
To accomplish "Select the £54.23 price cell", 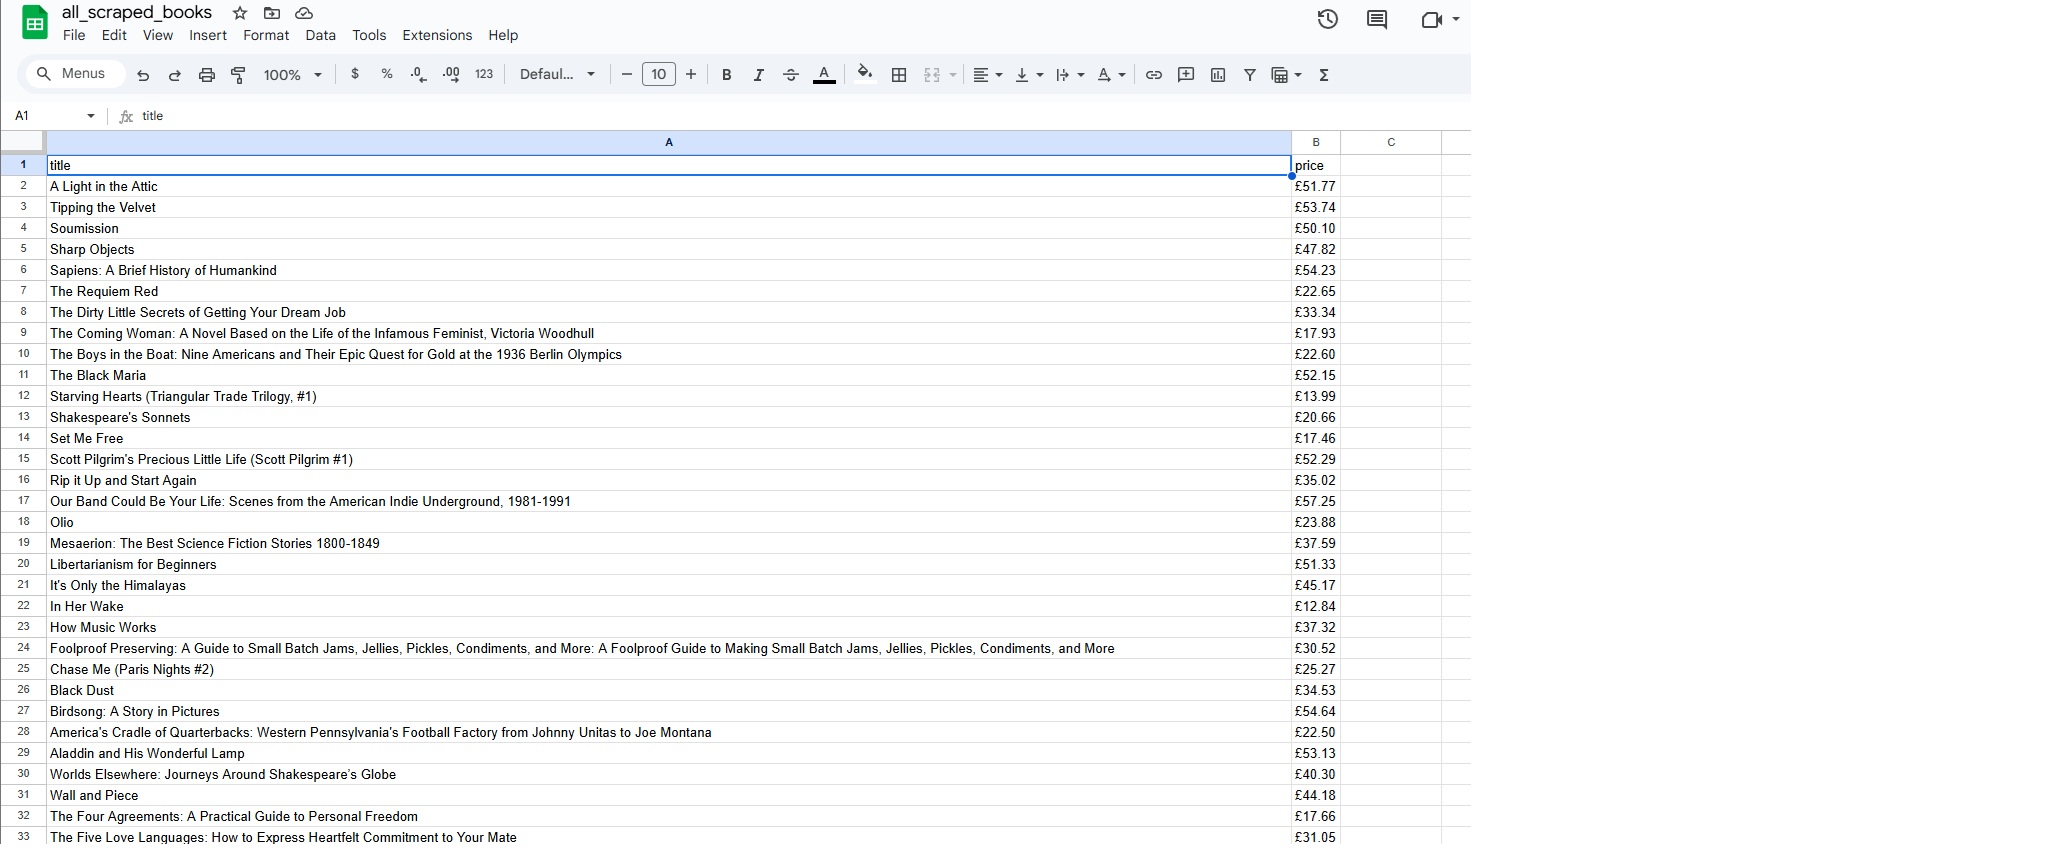I will click(1316, 270).
